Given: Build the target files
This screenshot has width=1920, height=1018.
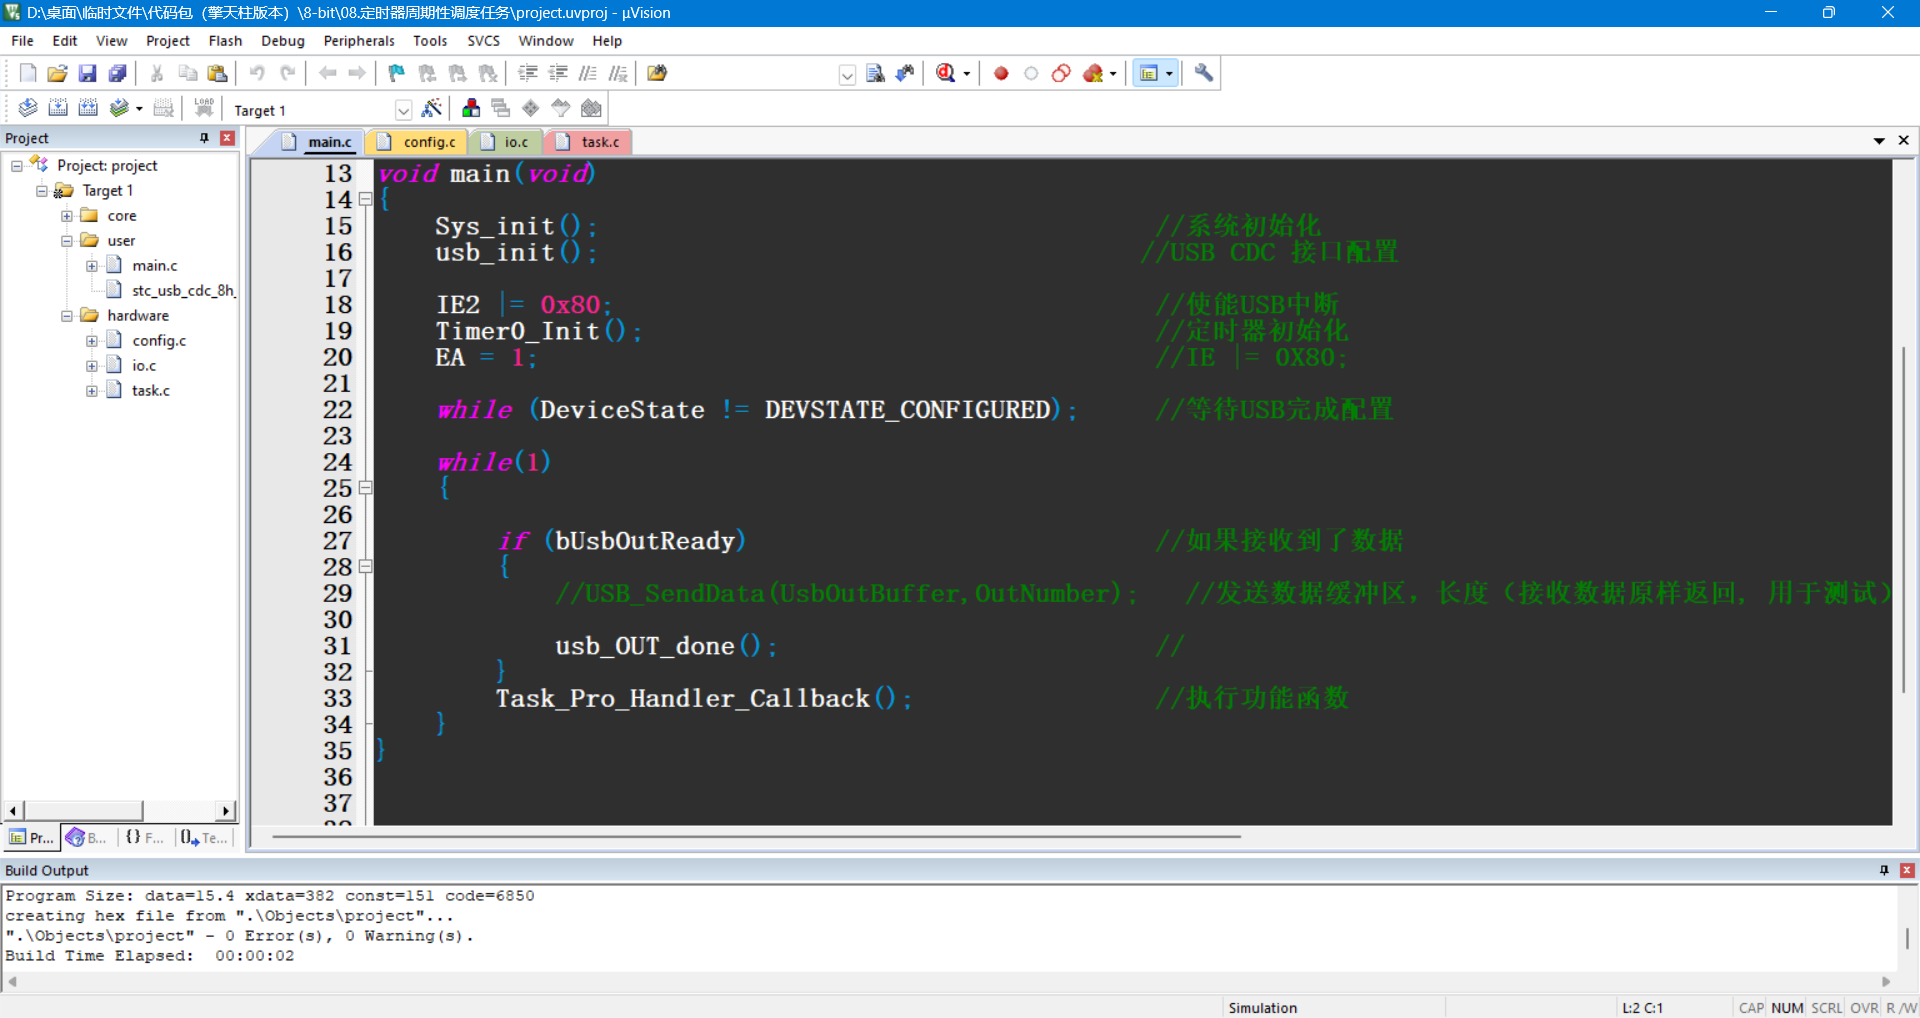Looking at the screenshot, I should click(x=58, y=108).
